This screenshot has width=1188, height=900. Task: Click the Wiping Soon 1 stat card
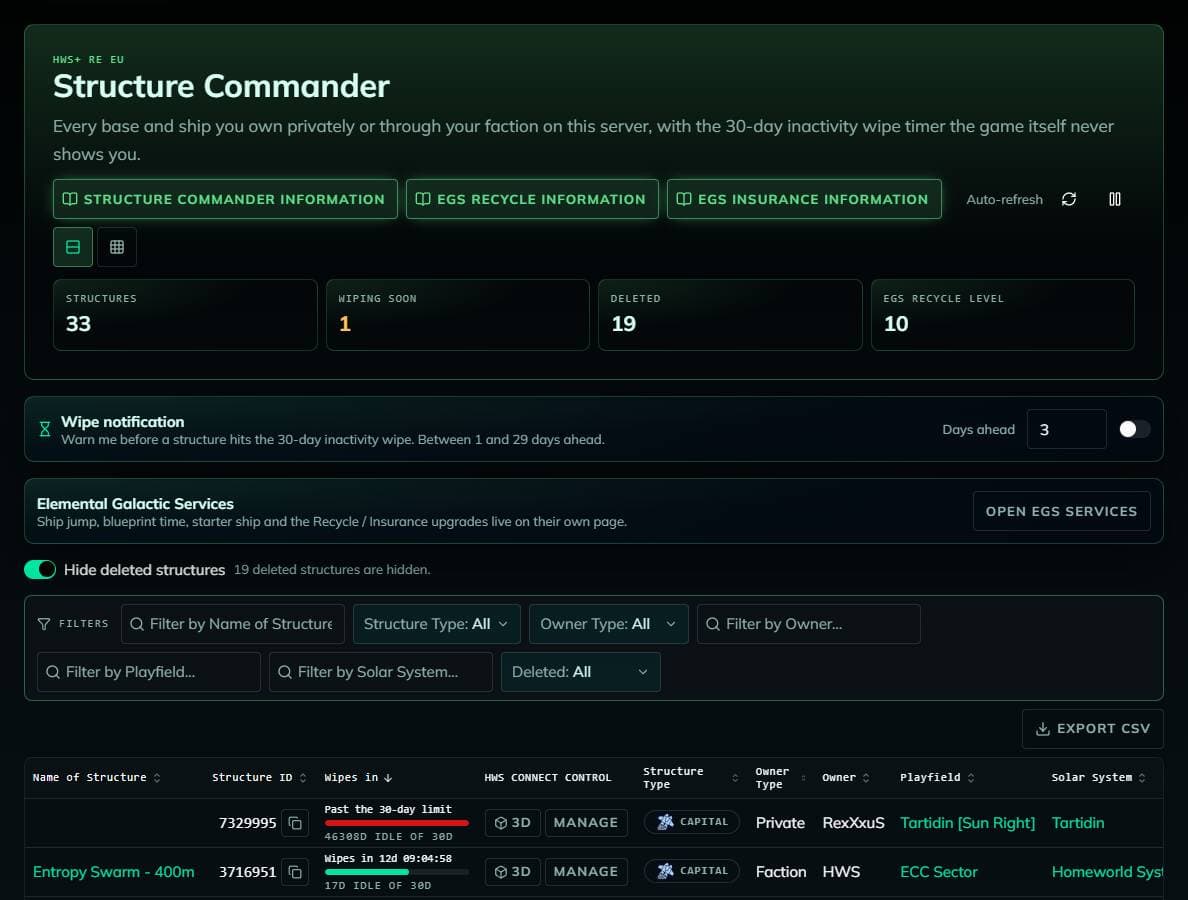[458, 315]
